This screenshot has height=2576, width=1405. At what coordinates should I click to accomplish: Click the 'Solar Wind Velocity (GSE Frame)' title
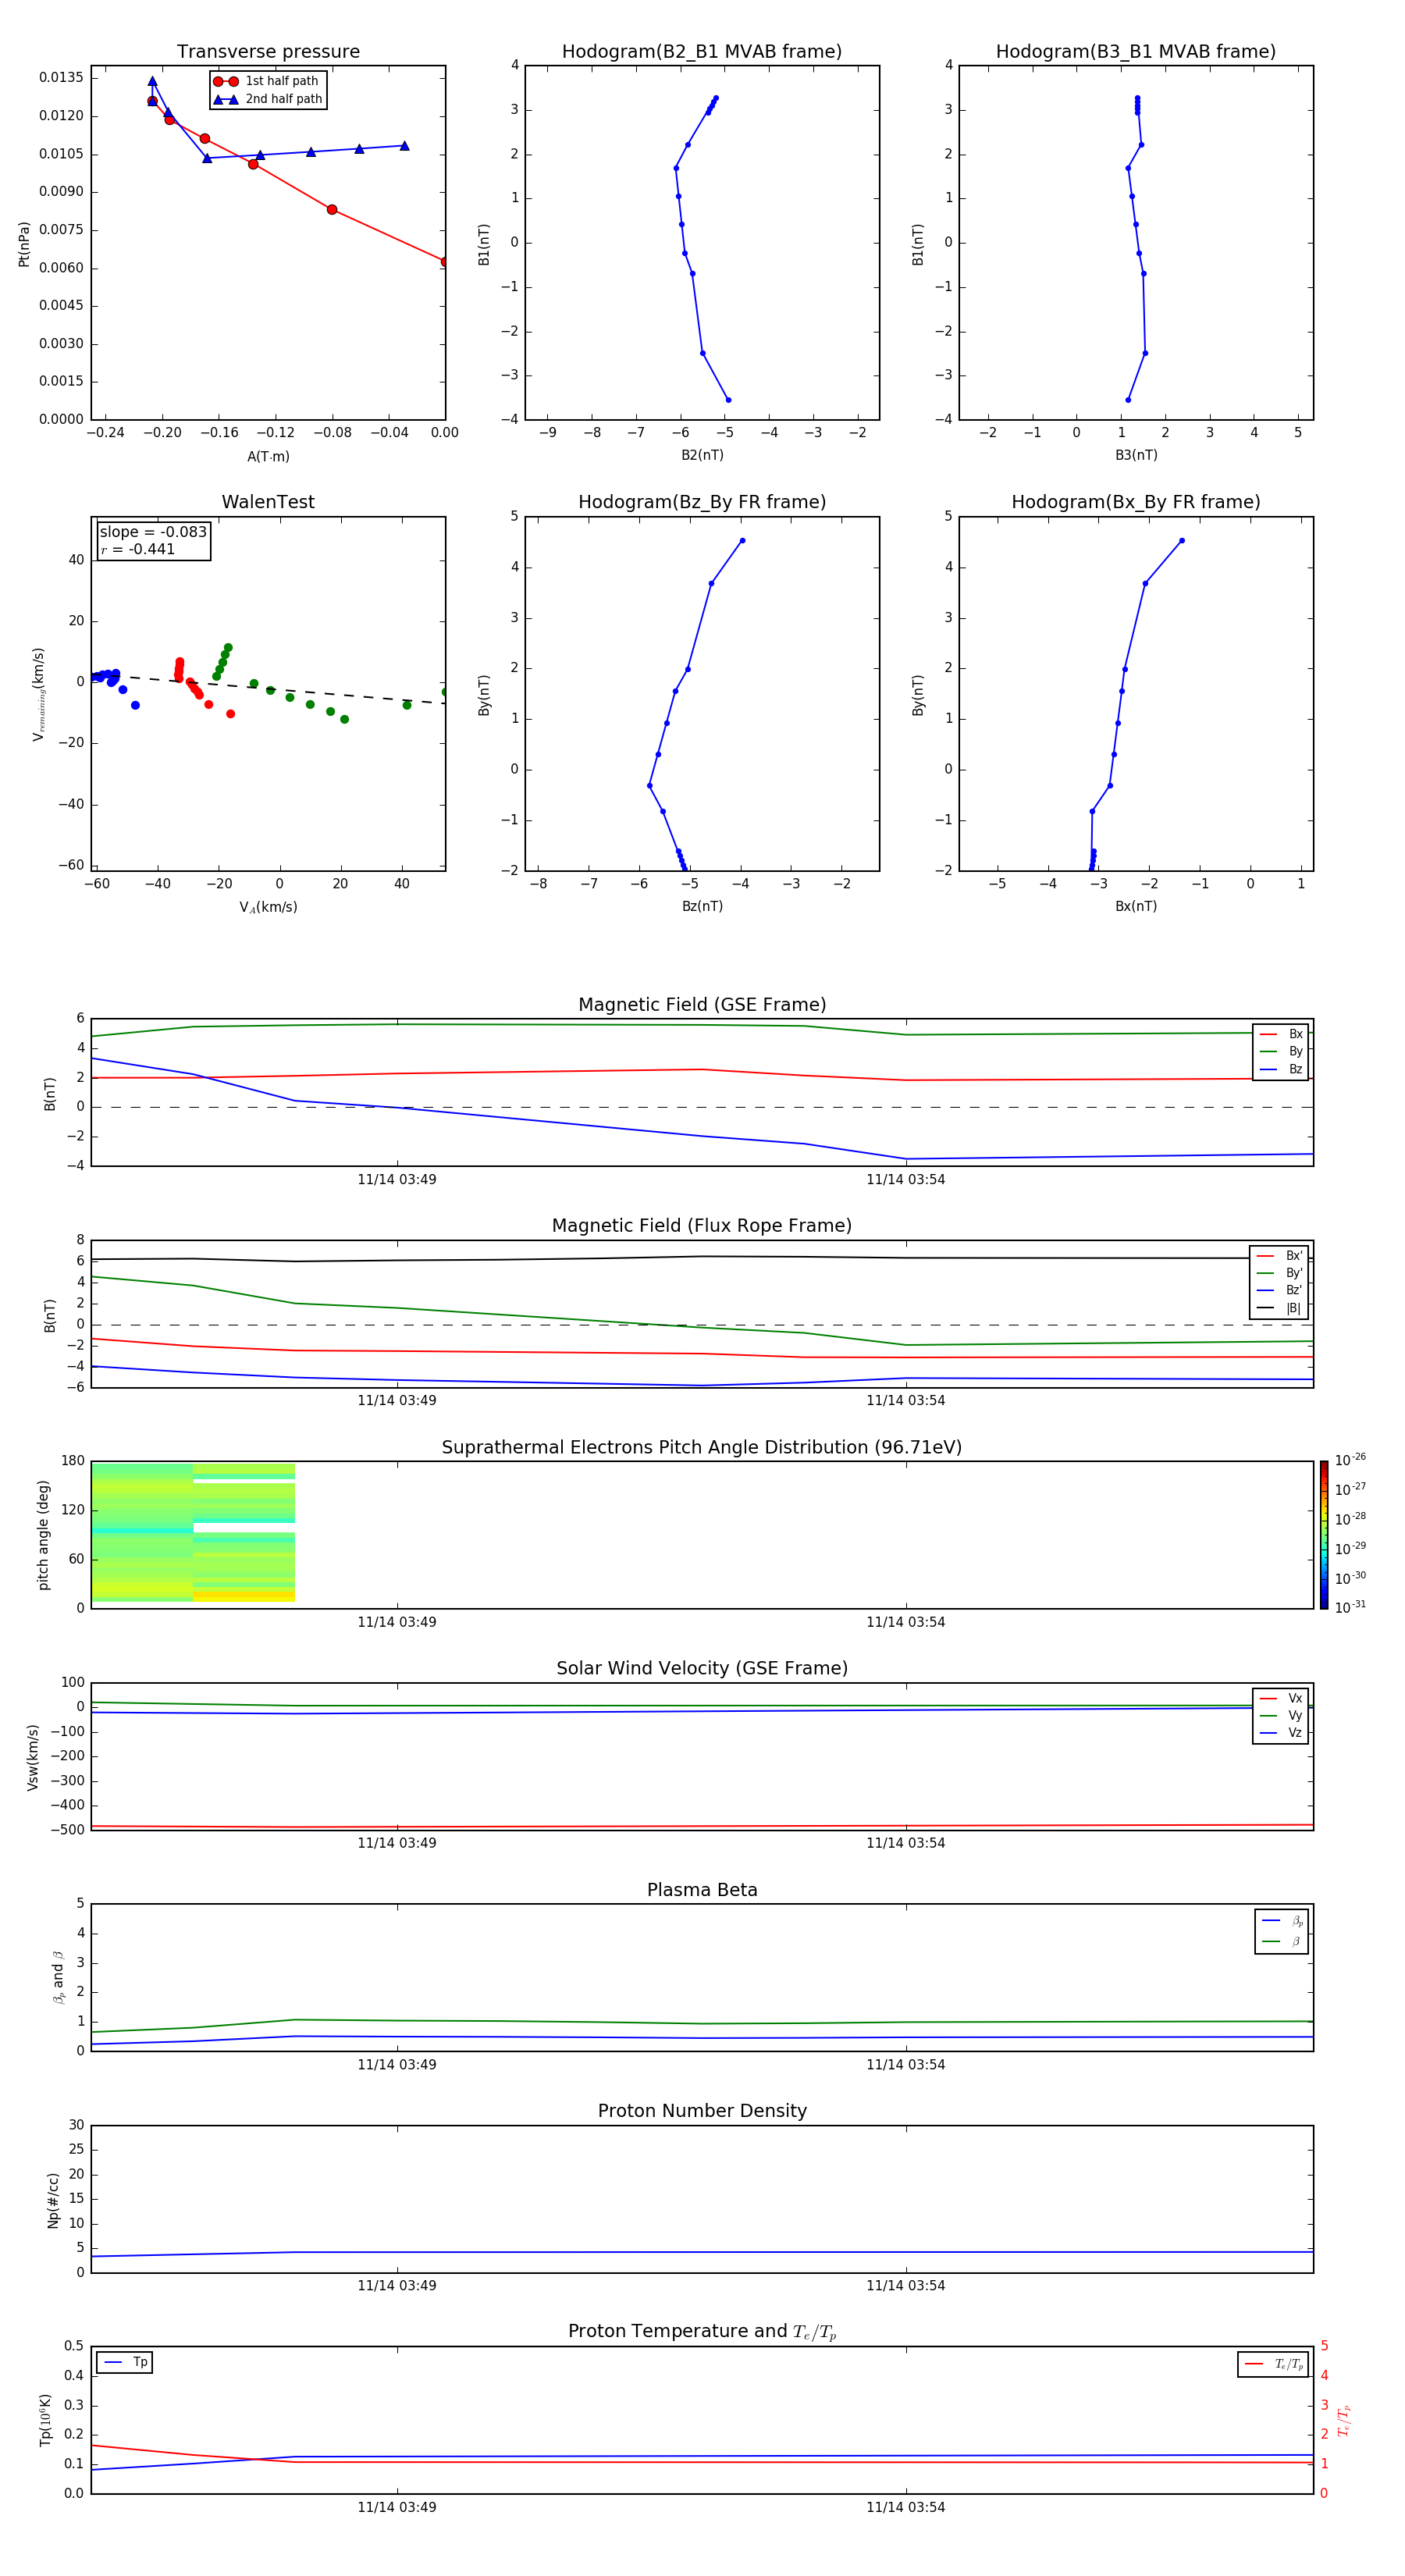(x=702, y=1669)
